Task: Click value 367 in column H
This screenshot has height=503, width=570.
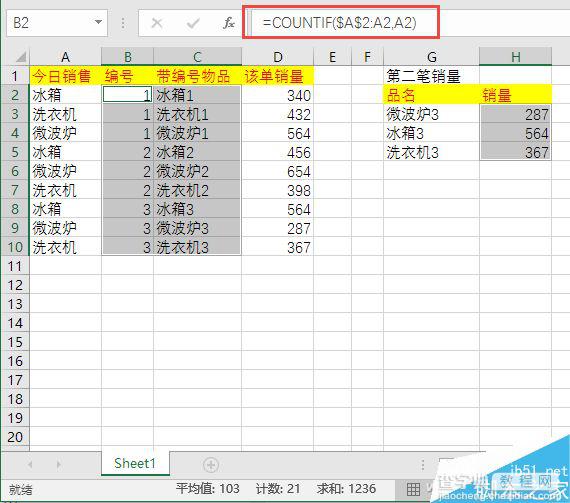Action: [x=515, y=152]
